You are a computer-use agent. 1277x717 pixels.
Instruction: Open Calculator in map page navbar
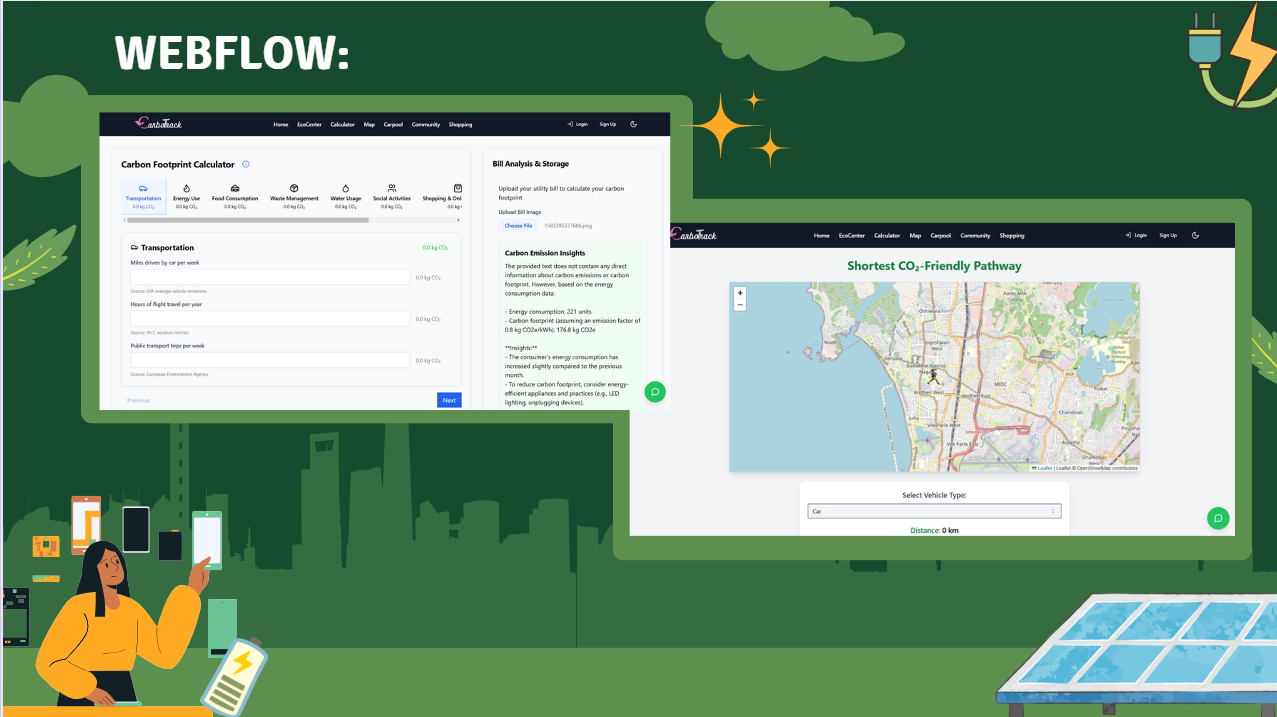(x=887, y=236)
